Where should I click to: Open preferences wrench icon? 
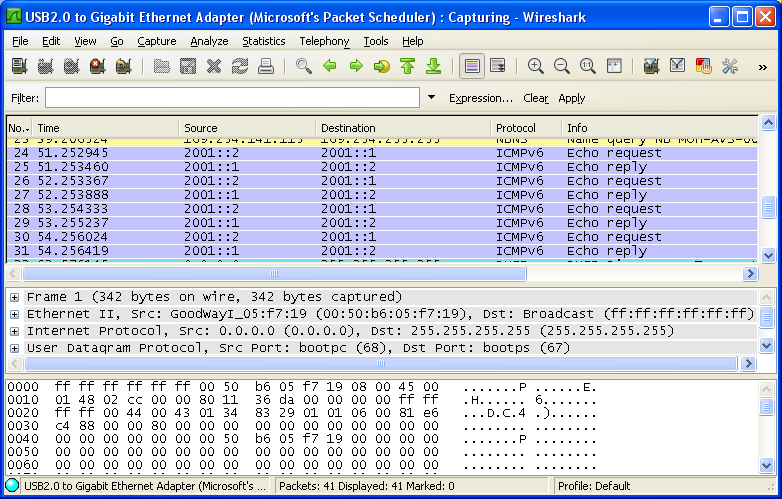click(x=730, y=66)
